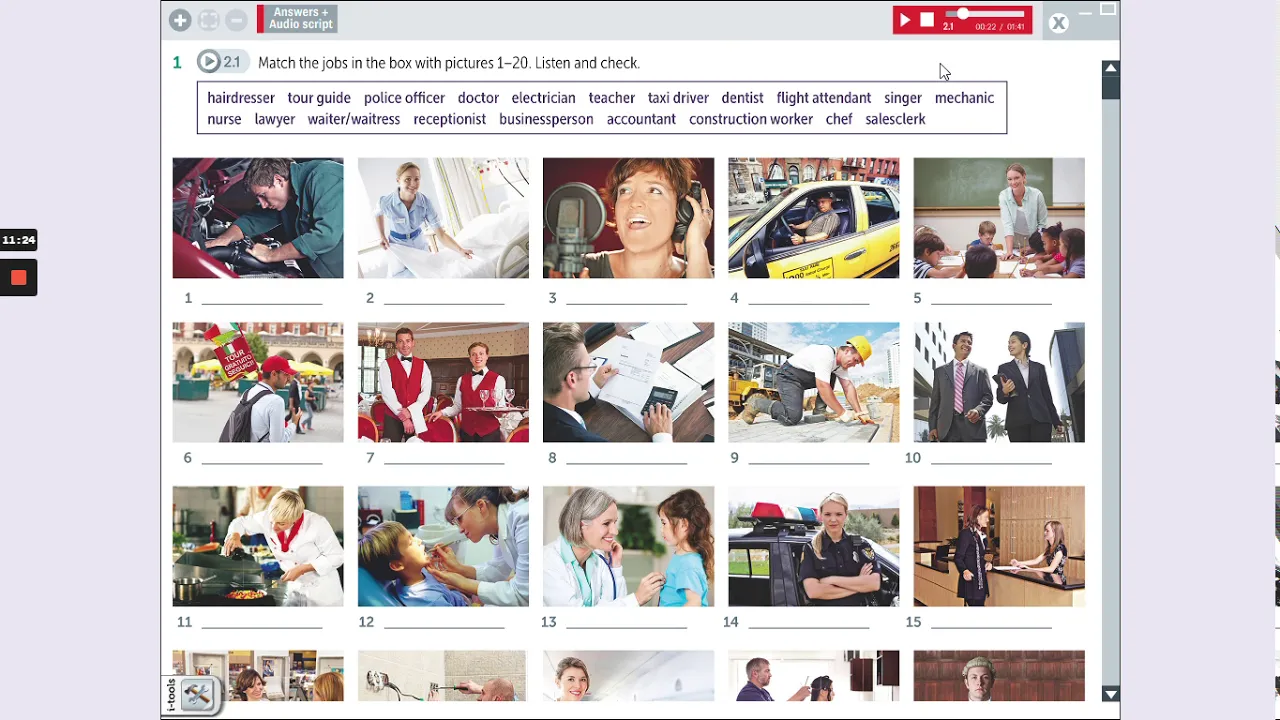Select picture 13 of the doctor
The image size is (1280, 720).
coord(628,546)
